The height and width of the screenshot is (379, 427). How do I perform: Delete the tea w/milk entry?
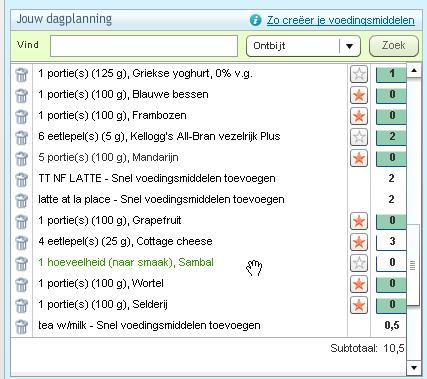pos(22,326)
